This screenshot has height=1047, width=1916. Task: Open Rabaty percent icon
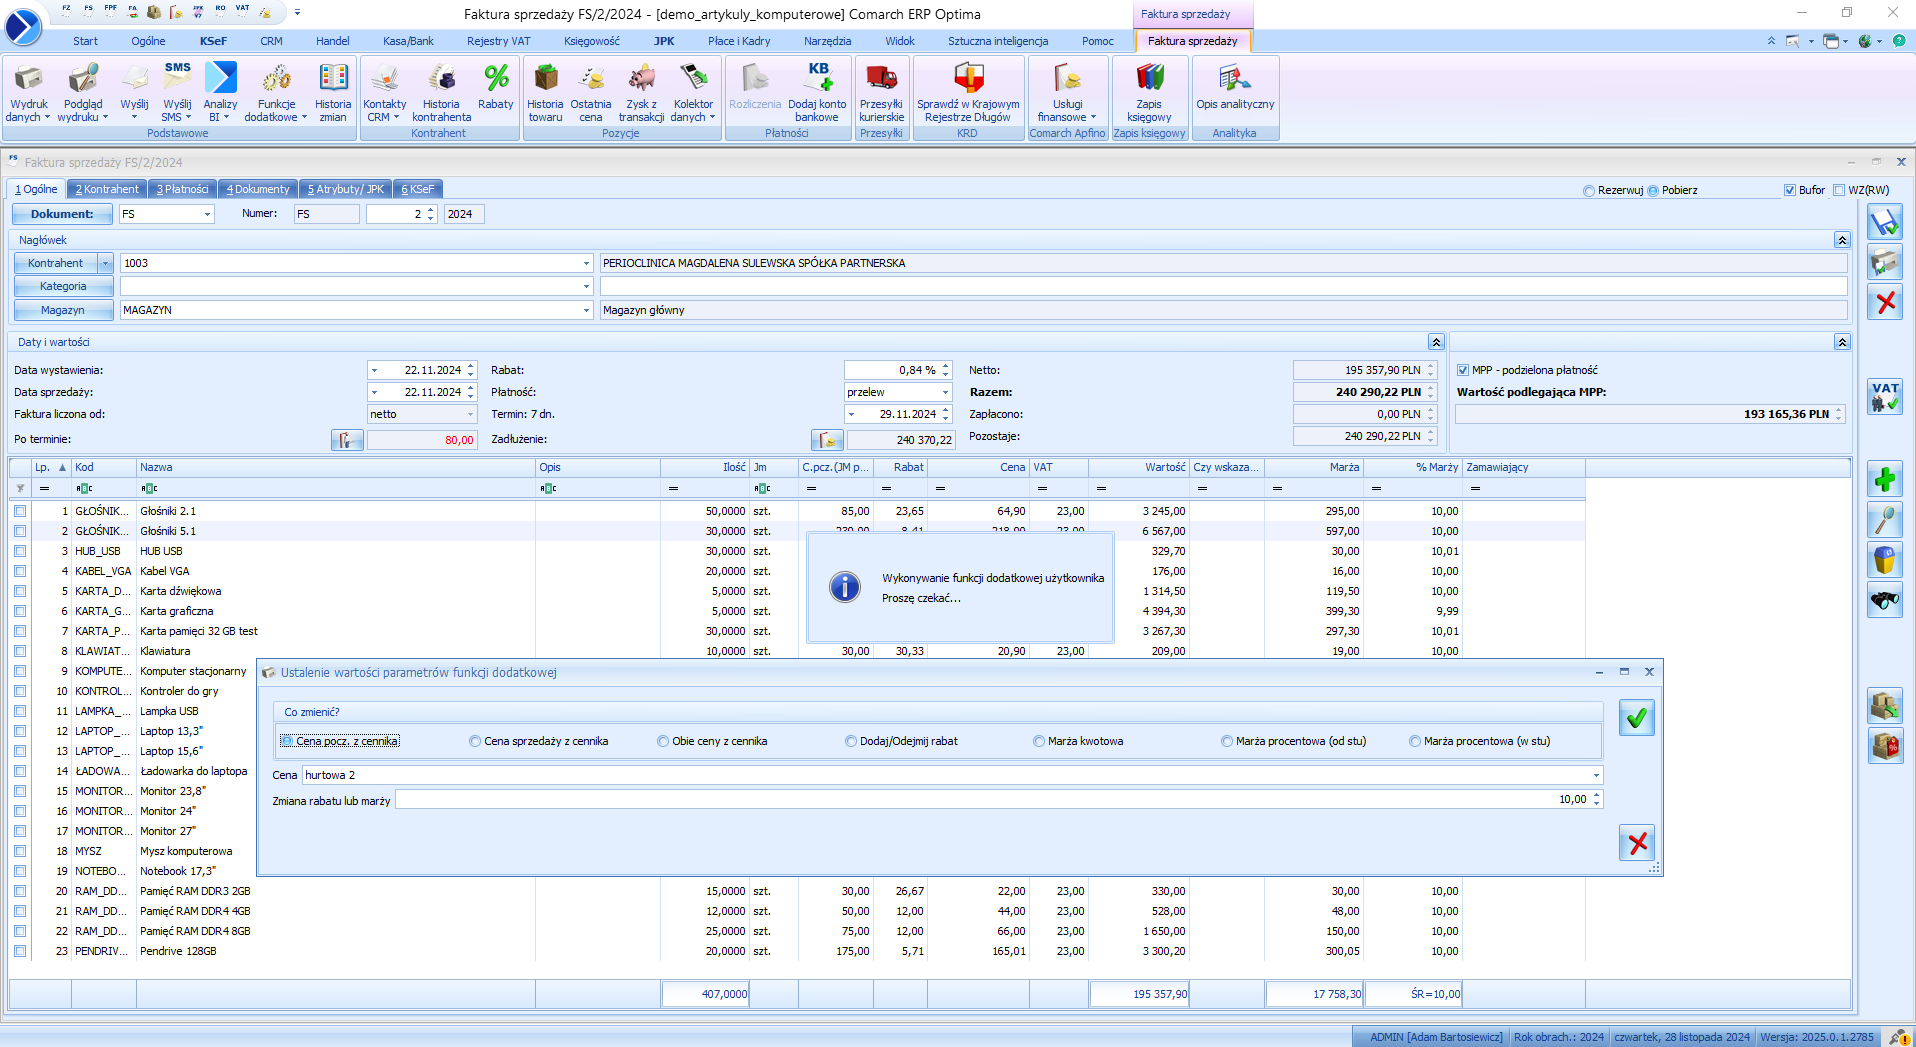pyautogui.click(x=495, y=87)
